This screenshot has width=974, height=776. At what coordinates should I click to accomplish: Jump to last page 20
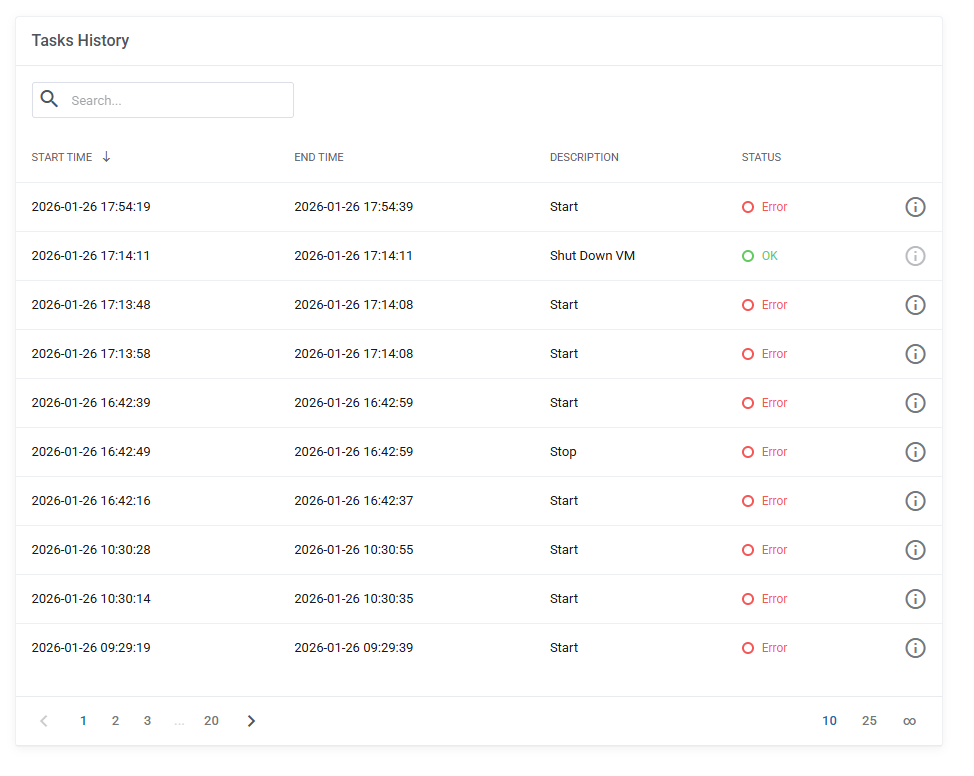(x=211, y=721)
